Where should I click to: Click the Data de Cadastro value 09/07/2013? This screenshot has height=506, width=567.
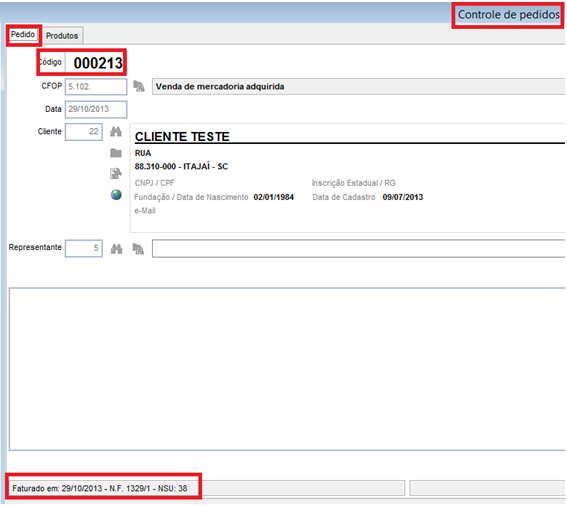pyautogui.click(x=403, y=197)
